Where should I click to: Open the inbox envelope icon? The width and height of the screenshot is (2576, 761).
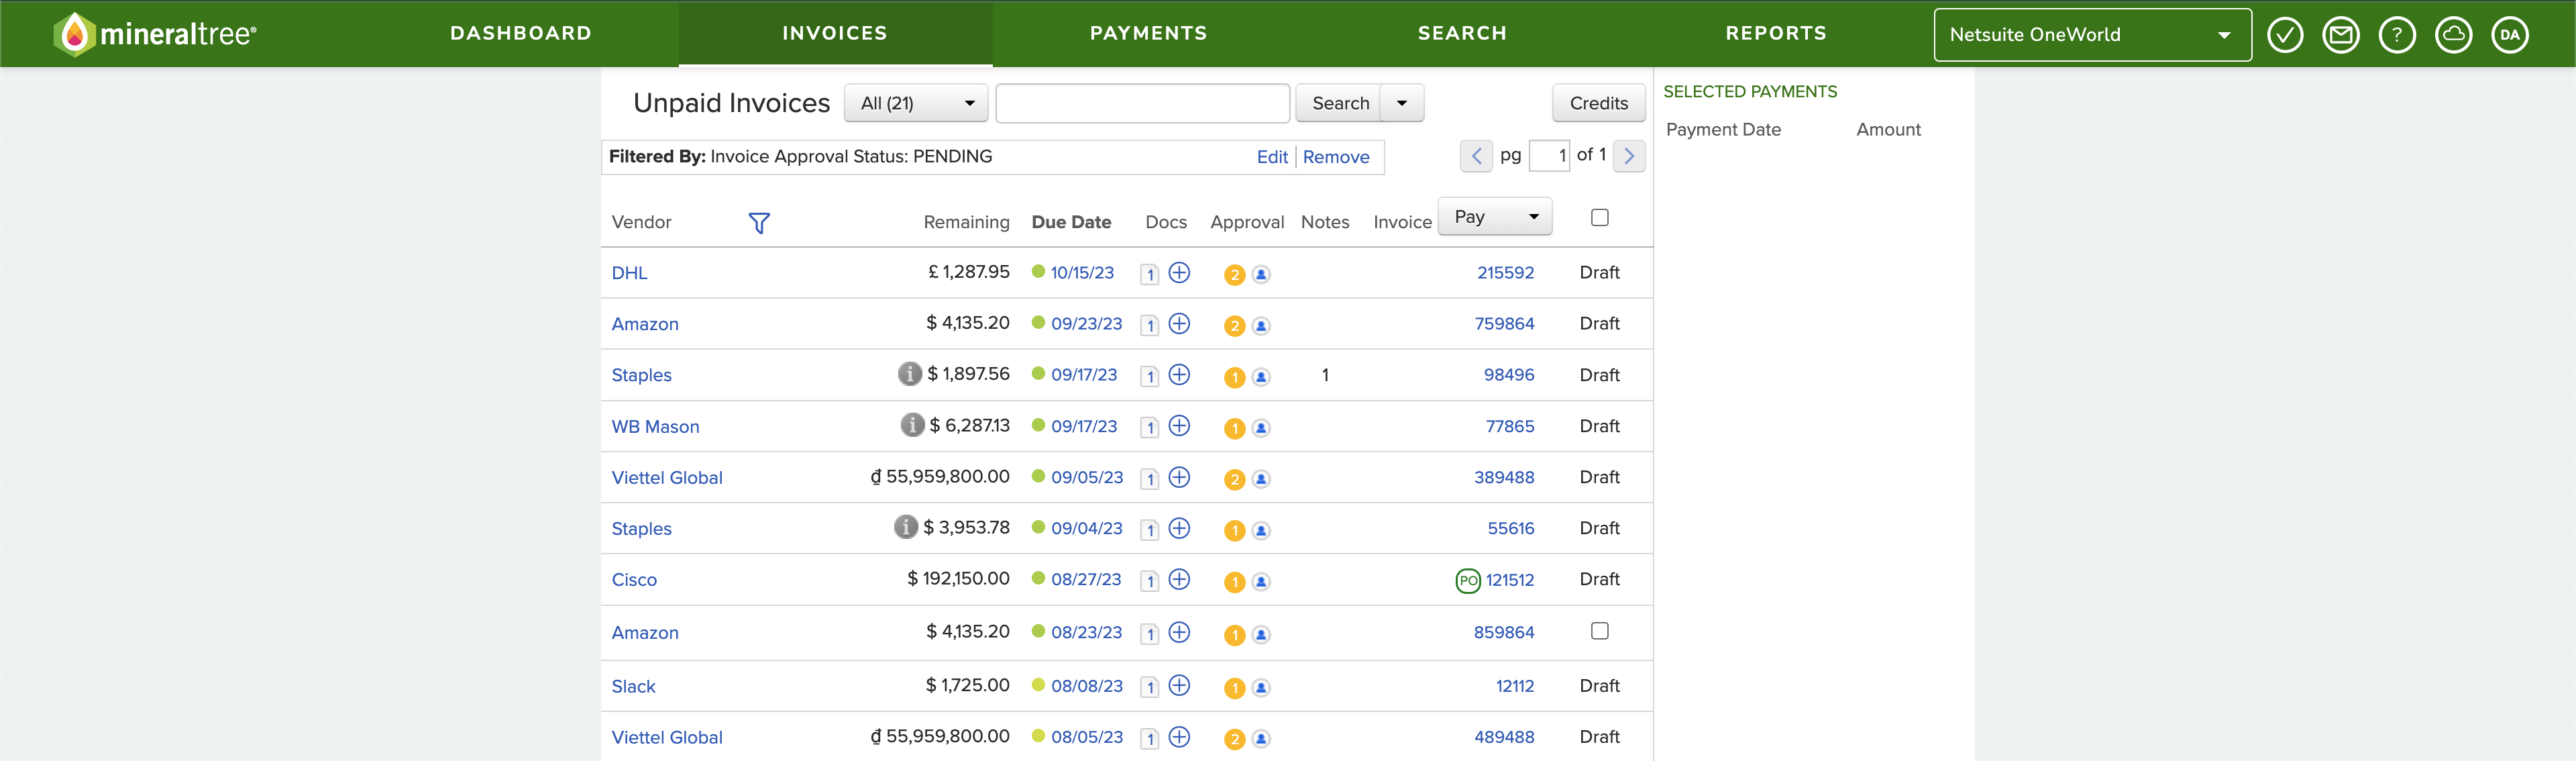2340,35
